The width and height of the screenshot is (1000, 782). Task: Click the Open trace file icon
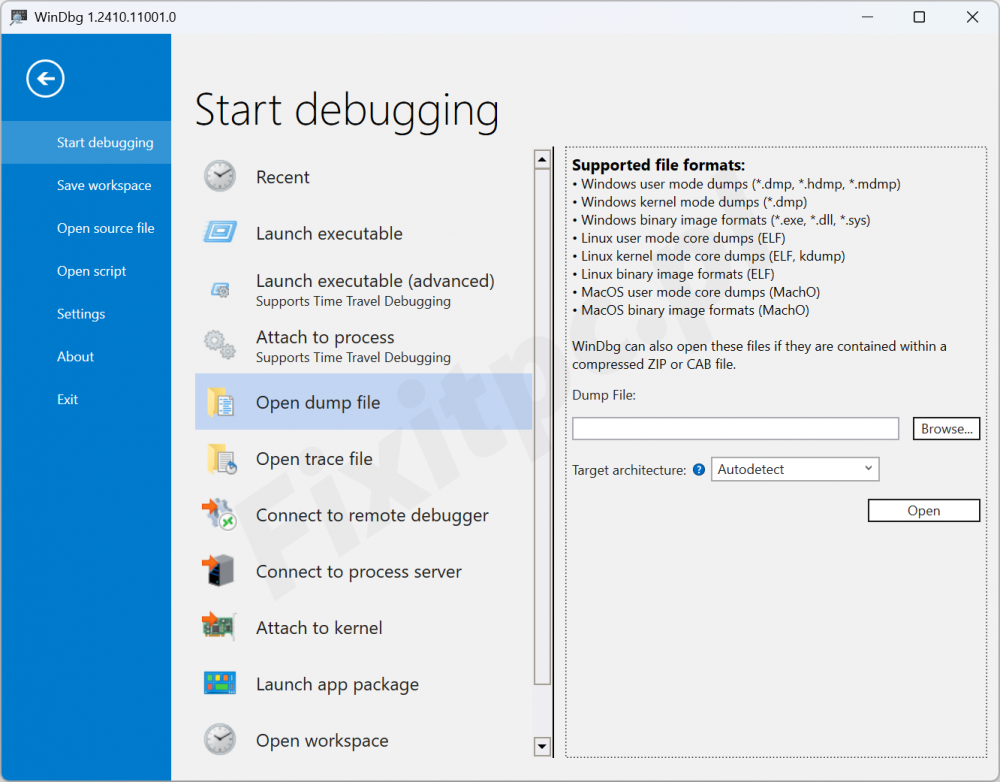click(221, 459)
